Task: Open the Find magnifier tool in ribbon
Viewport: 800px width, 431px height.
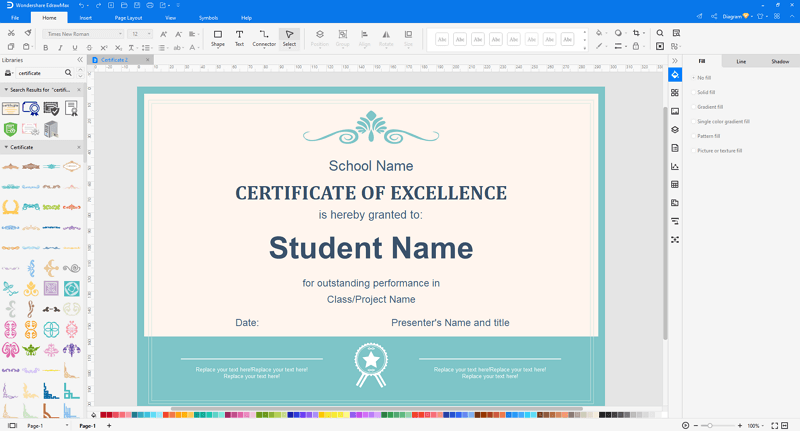Action: click(660, 33)
